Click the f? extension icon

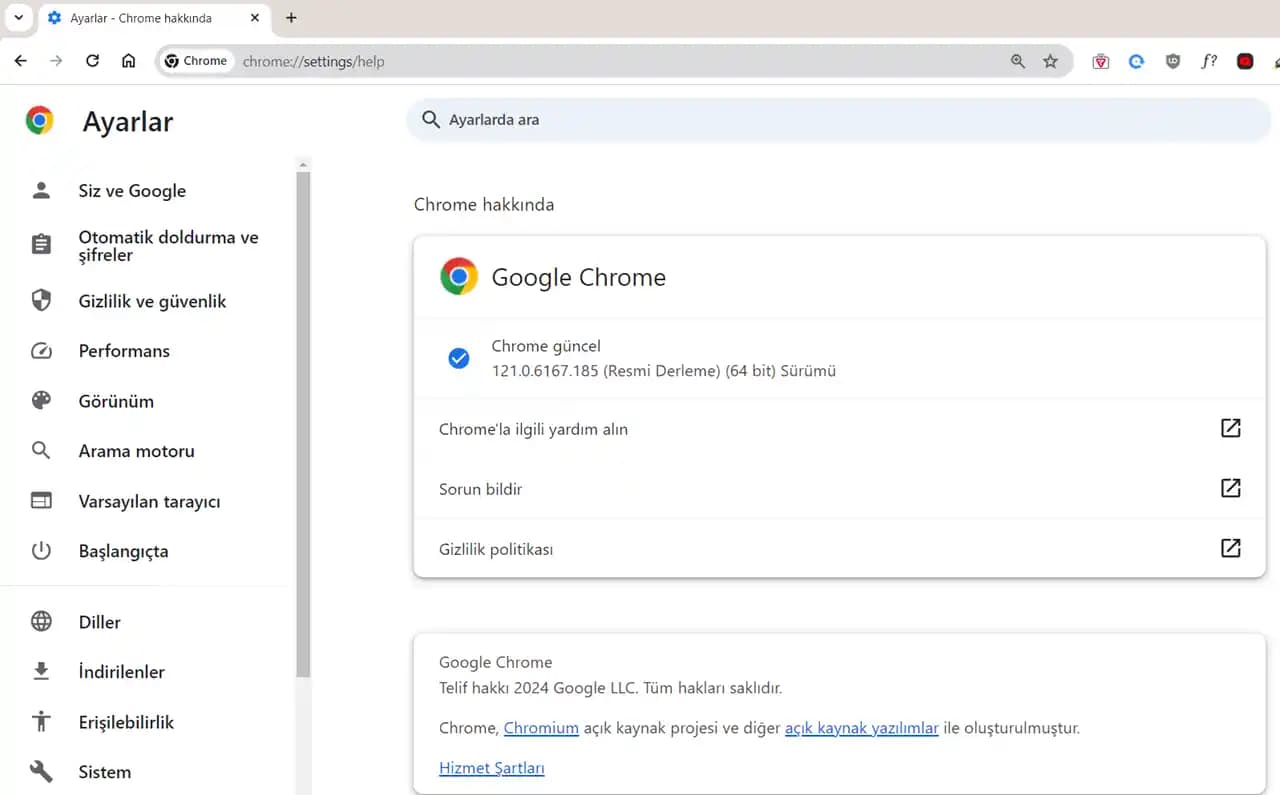coord(1209,61)
